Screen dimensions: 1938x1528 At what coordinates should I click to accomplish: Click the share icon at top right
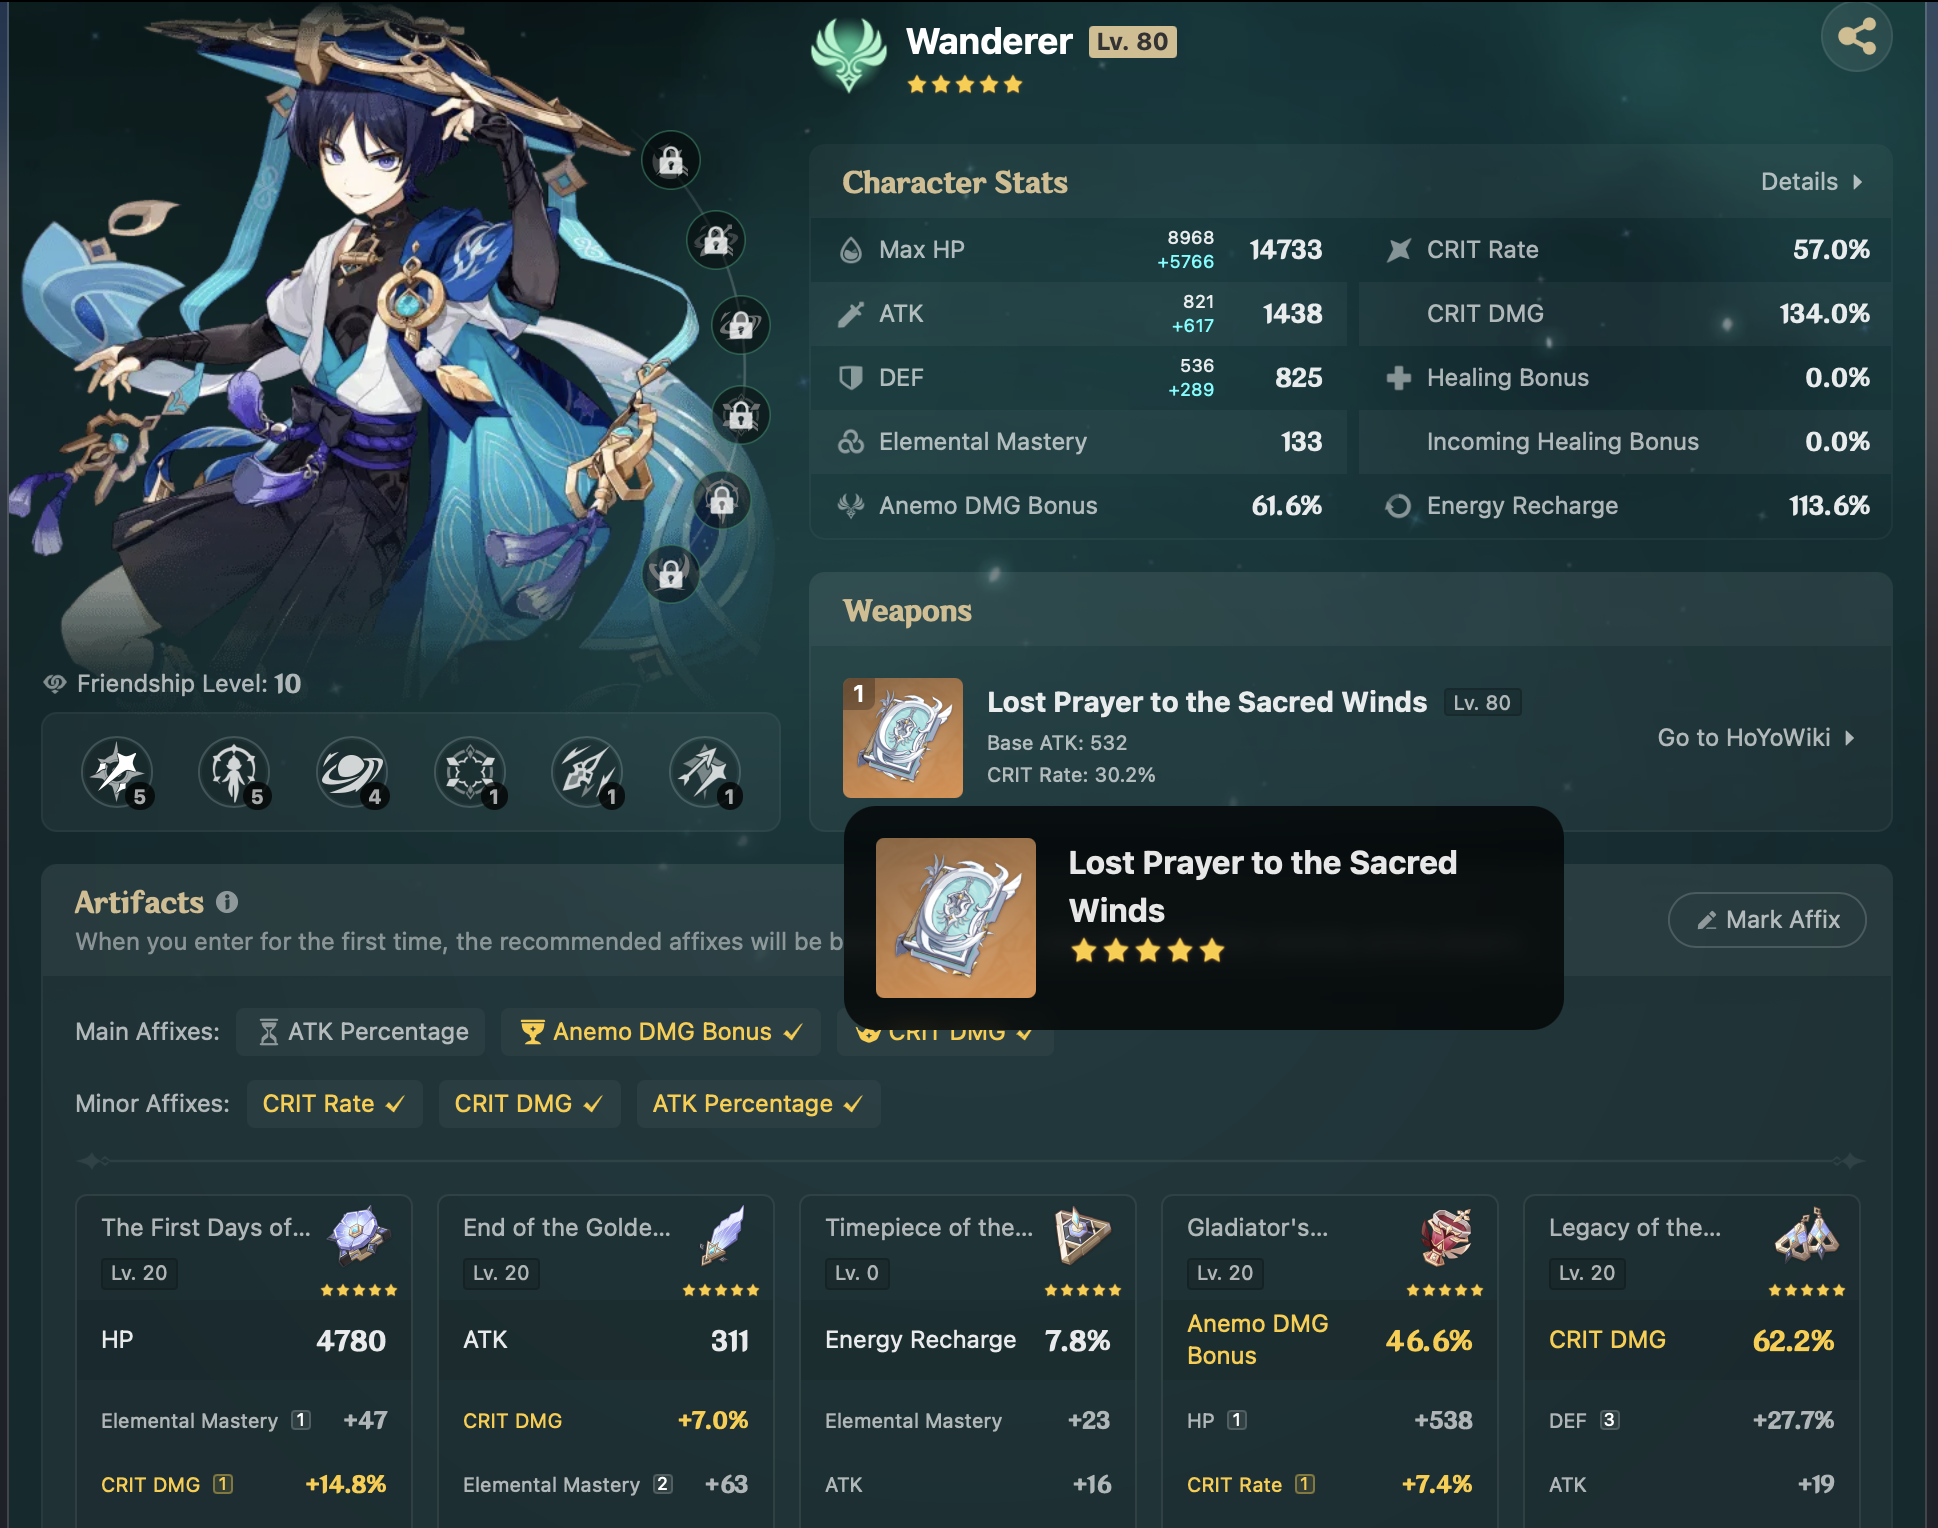coord(1856,38)
